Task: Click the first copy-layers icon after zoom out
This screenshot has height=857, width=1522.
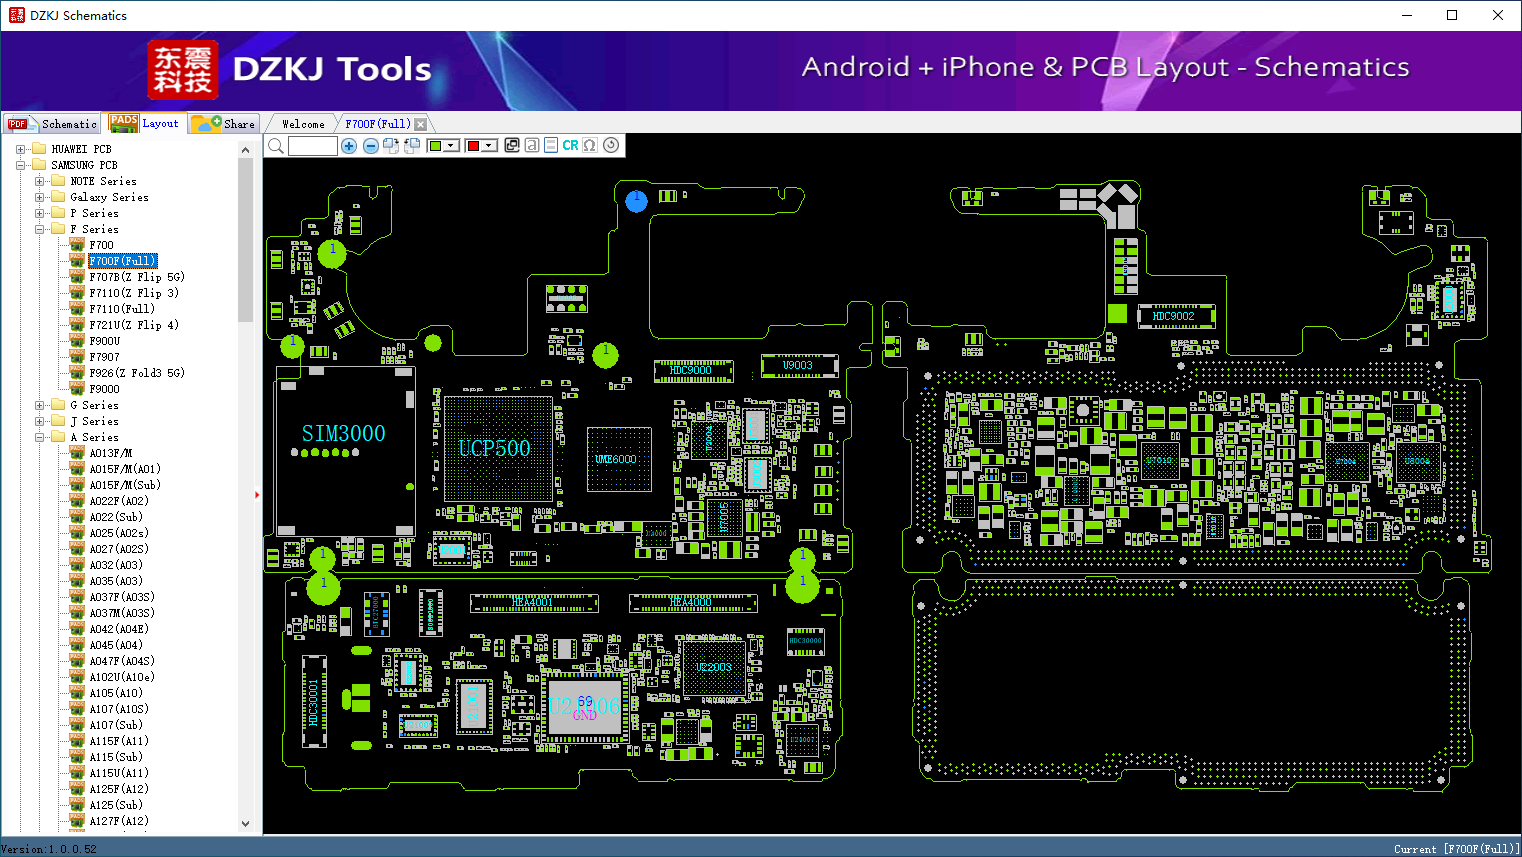Action: click(391, 146)
